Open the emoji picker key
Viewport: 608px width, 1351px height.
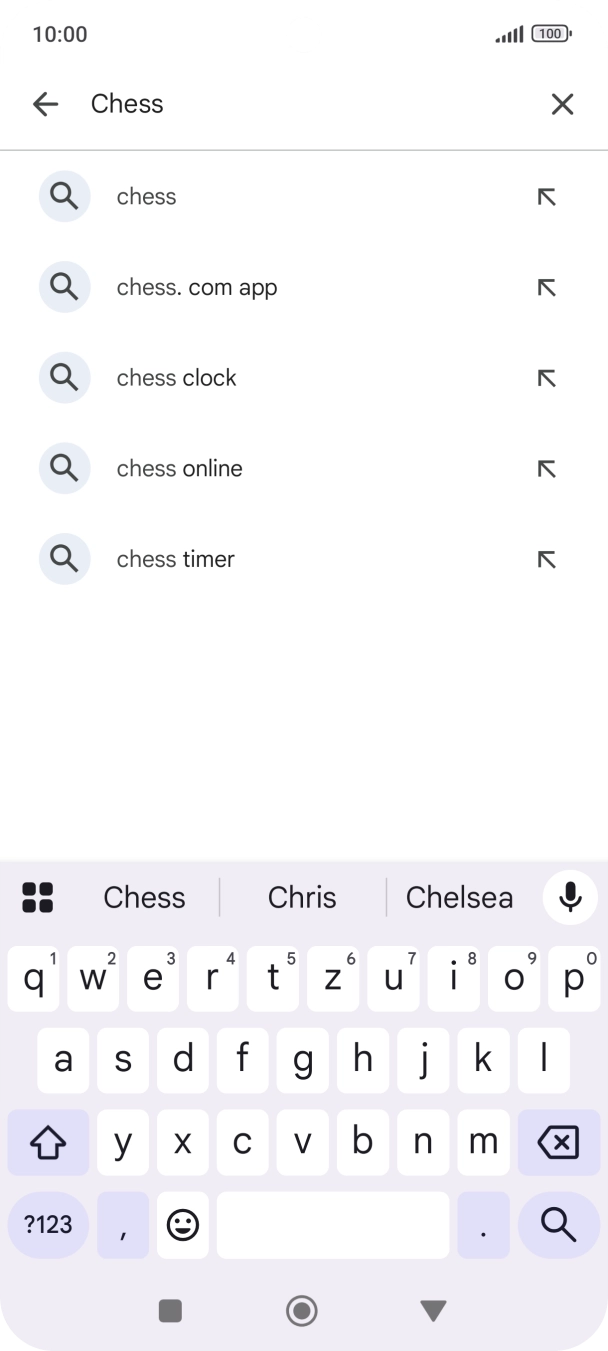(183, 1224)
